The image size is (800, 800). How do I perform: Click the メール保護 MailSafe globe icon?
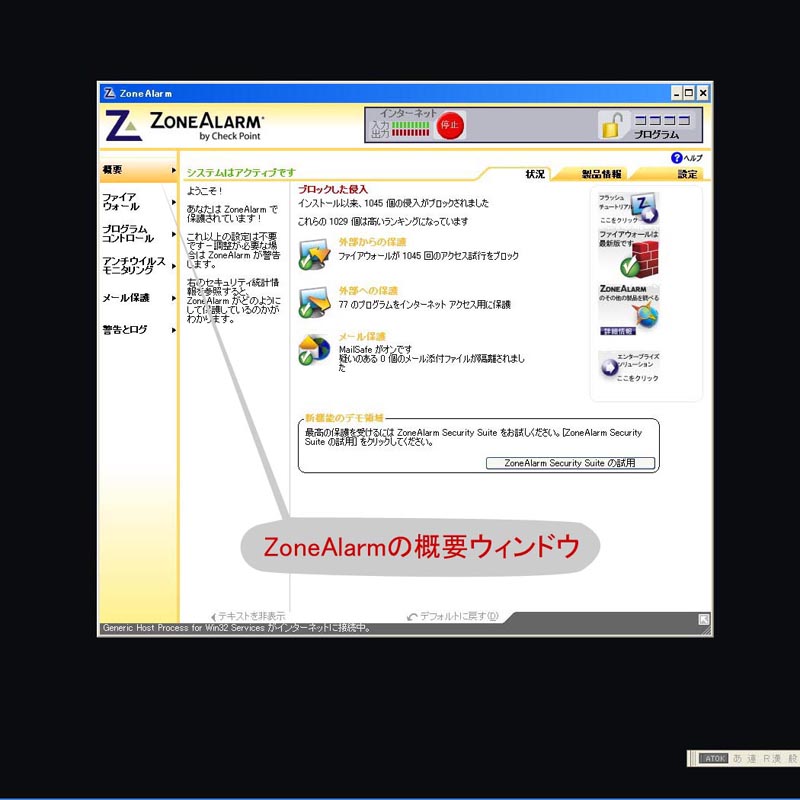click(x=314, y=349)
